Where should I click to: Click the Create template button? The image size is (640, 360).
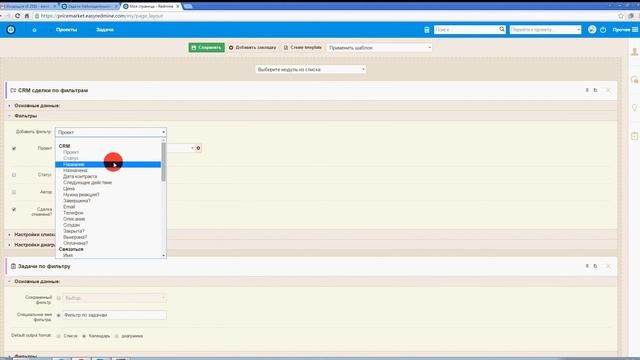point(302,48)
